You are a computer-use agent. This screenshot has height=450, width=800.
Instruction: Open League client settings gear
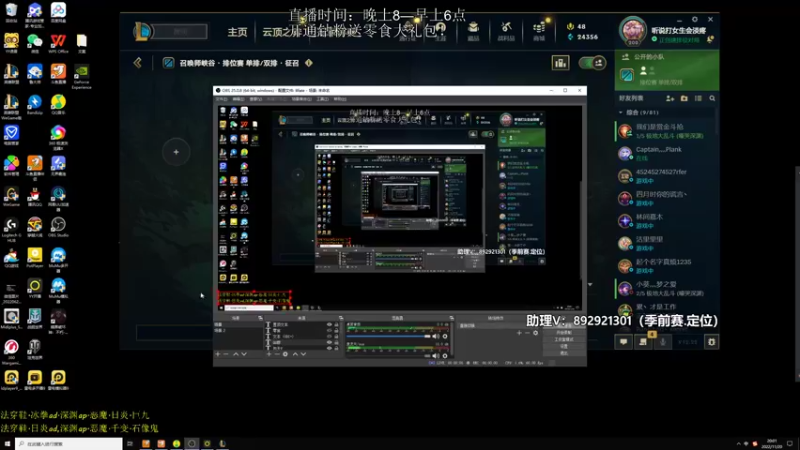[x=694, y=19]
